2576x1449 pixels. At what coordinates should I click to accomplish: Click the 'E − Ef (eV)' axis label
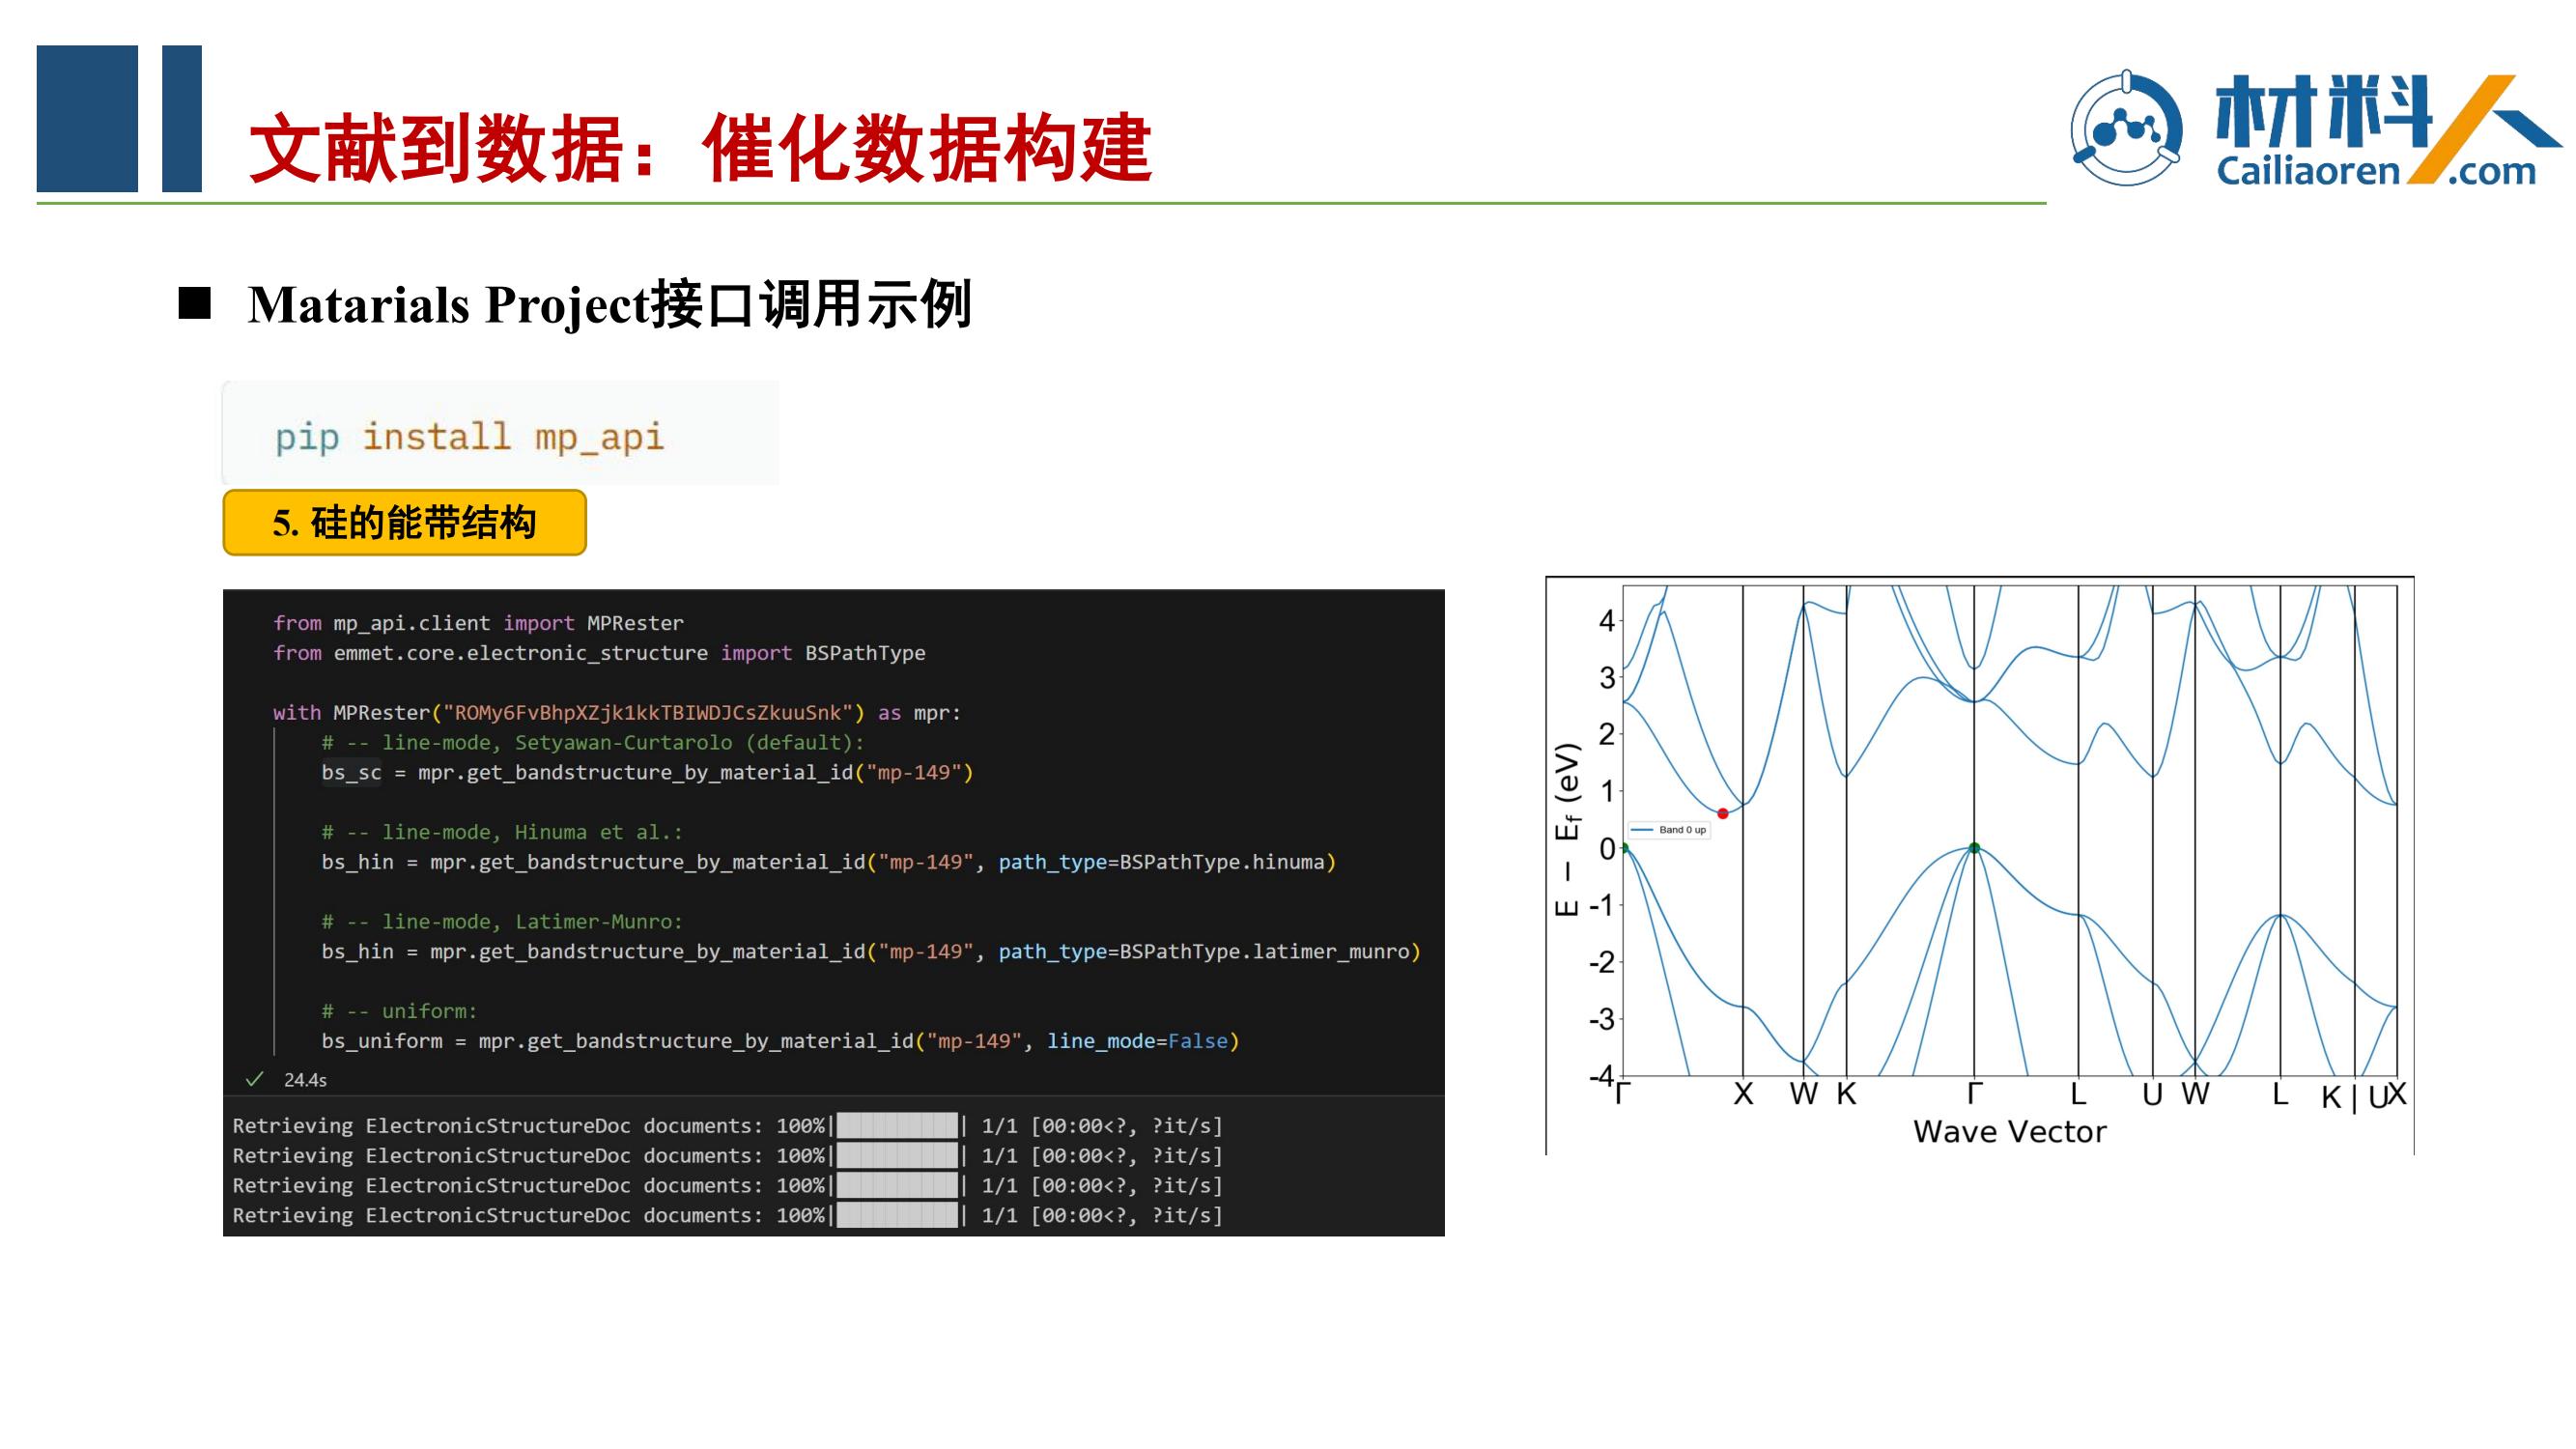pos(1567,829)
